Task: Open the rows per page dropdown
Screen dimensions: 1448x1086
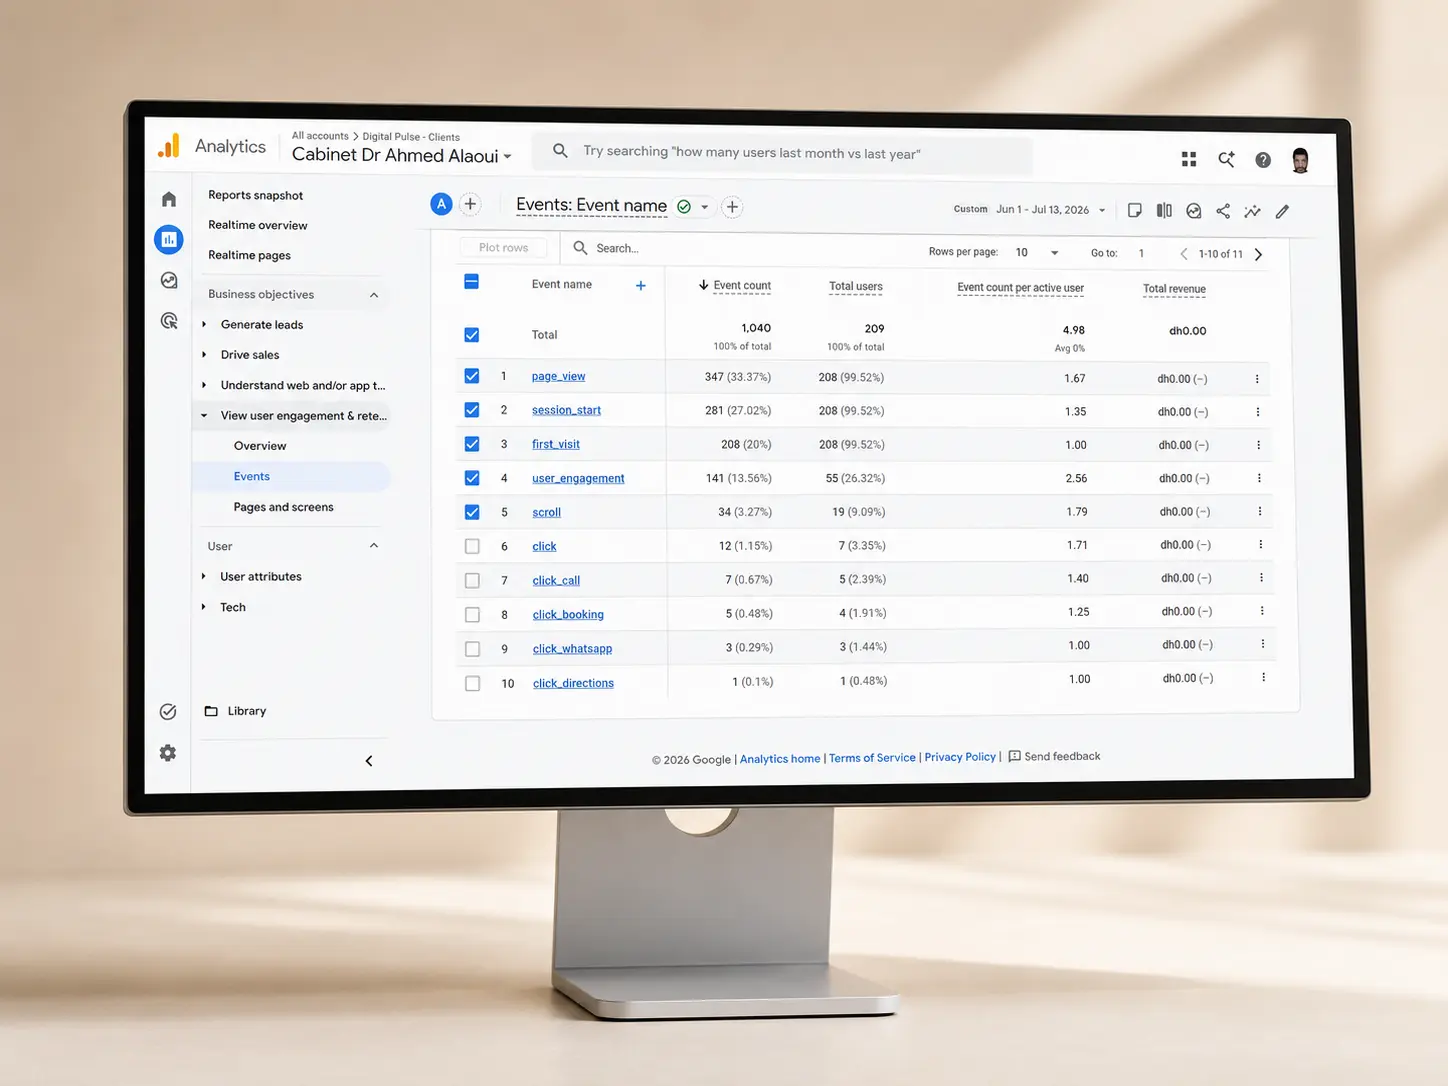Action: click(x=1037, y=253)
